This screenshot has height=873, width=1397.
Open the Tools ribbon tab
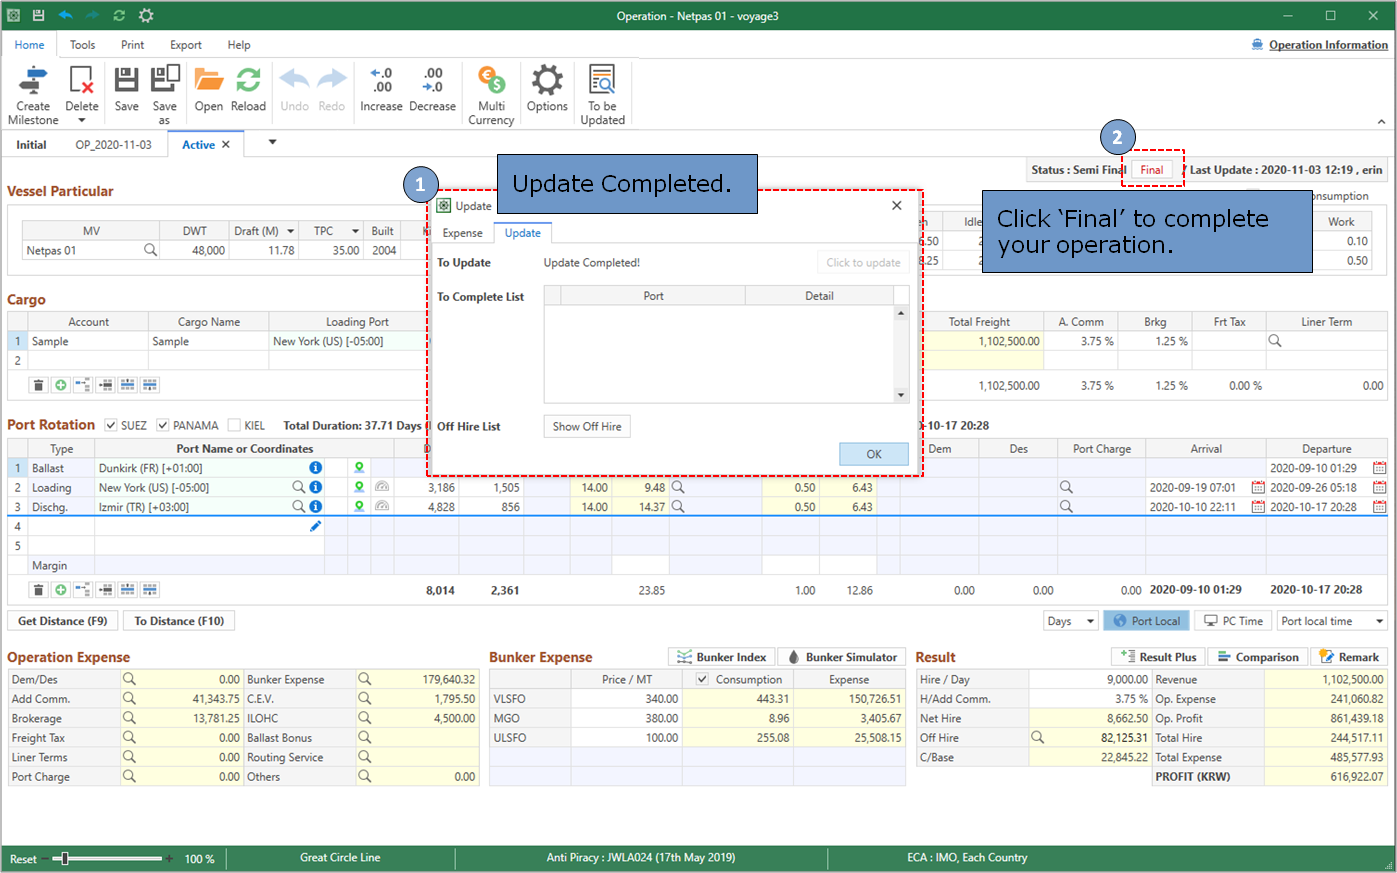tap(82, 45)
